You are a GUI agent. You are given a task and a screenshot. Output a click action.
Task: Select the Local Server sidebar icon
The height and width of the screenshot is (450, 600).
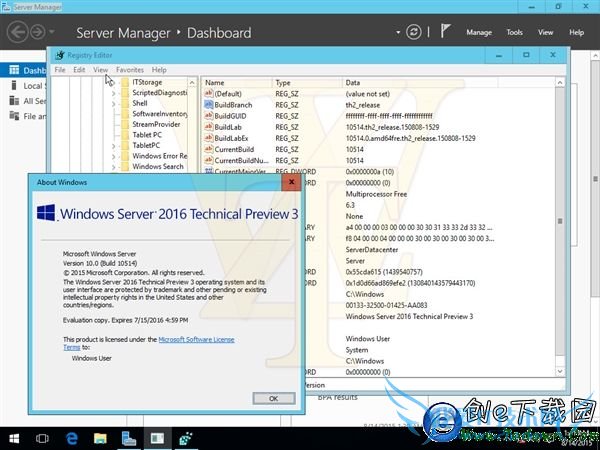(x=14, y=85)
